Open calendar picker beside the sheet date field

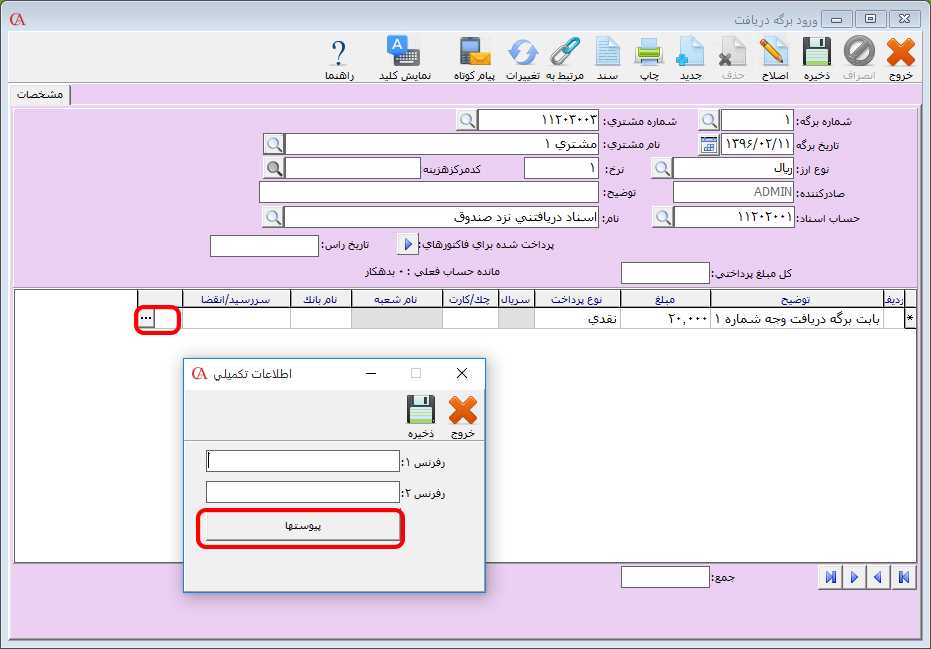(x=708, y=144)
